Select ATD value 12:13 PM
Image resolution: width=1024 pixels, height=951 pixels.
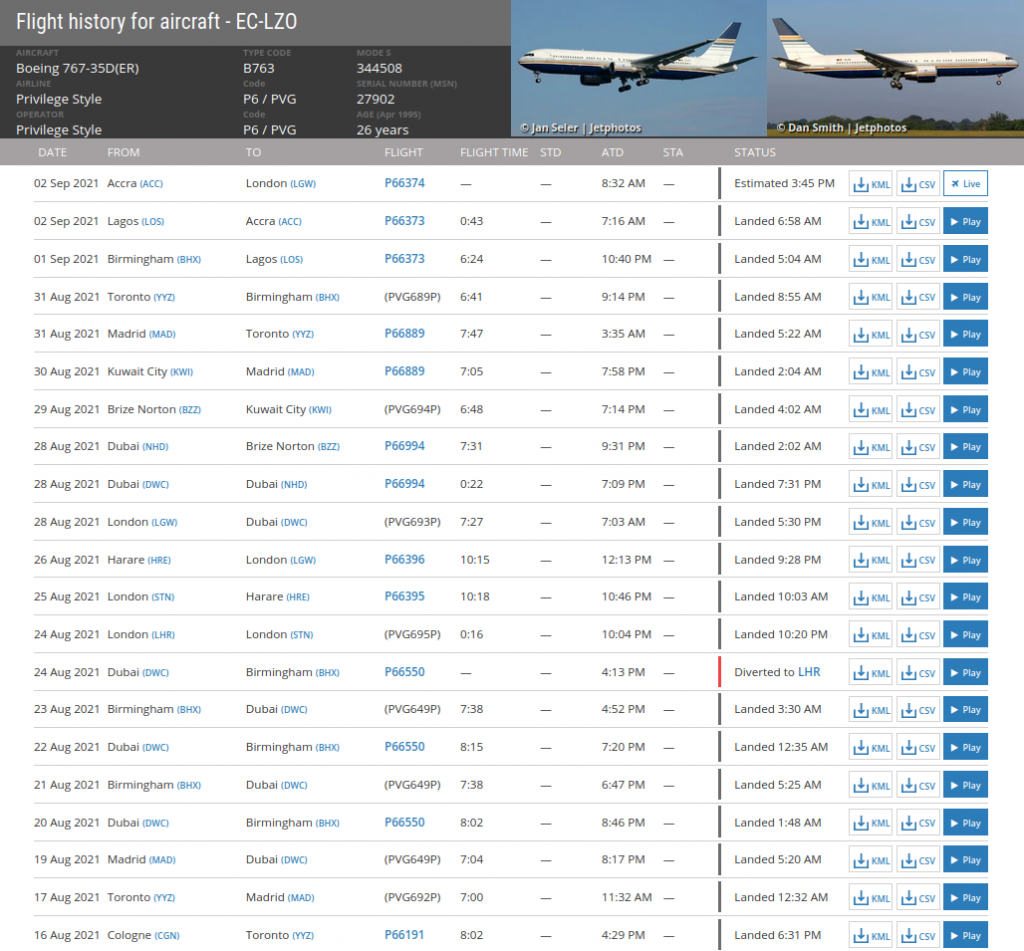626,560
